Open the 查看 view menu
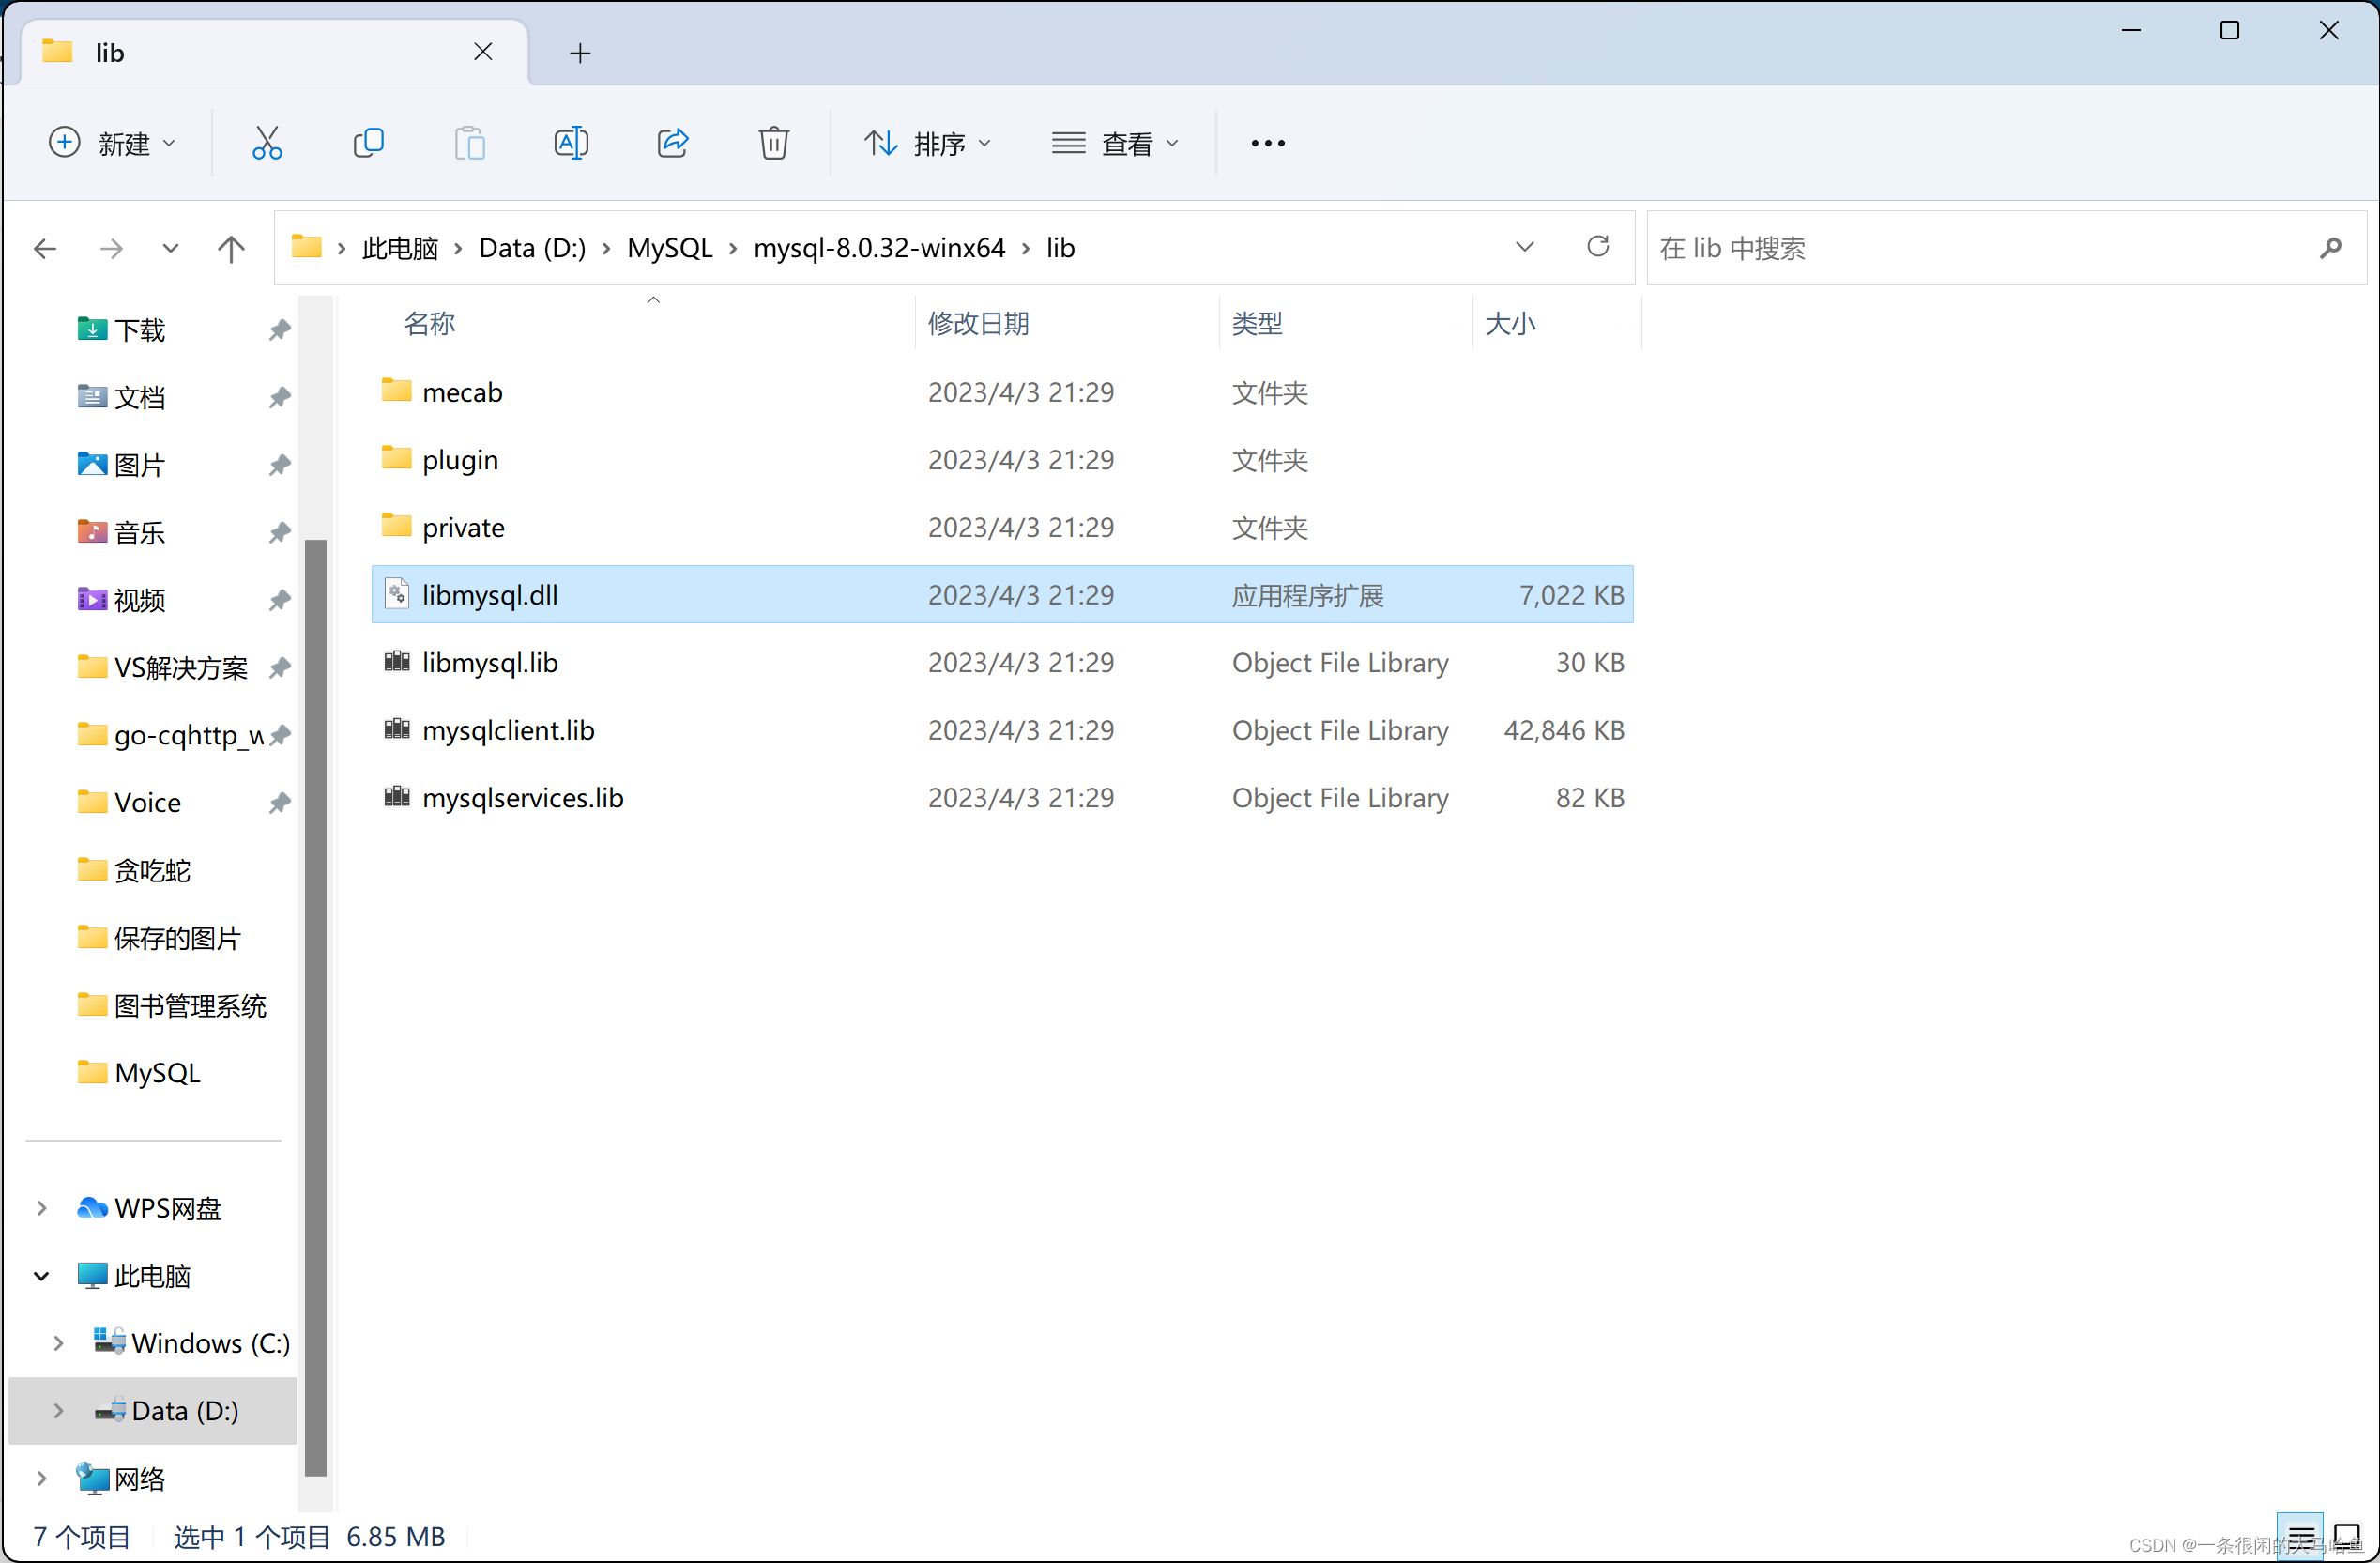Screen dimensions: 2380x1563 point(1115,143)
